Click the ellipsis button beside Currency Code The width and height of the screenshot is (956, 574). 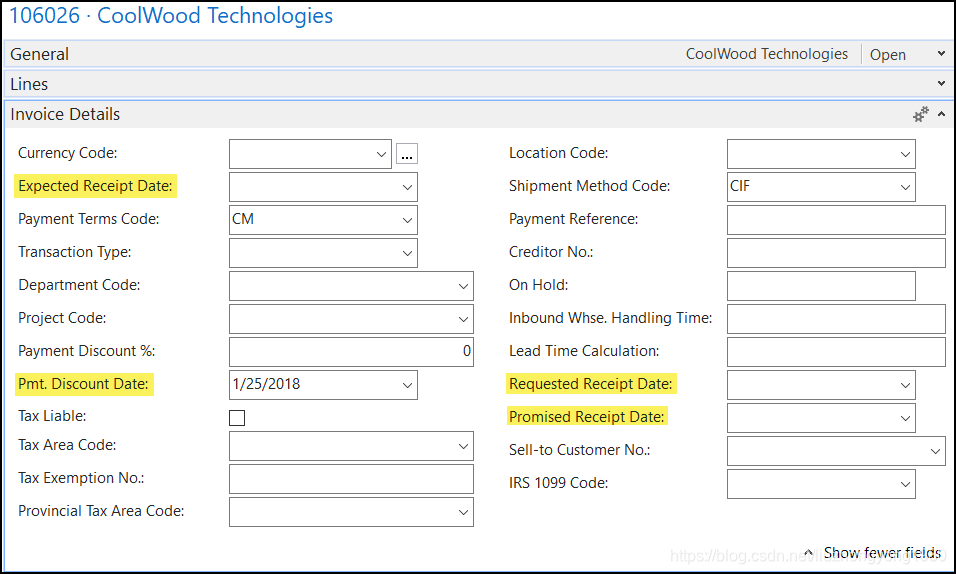pyautogui.click(x=407, y=154)
